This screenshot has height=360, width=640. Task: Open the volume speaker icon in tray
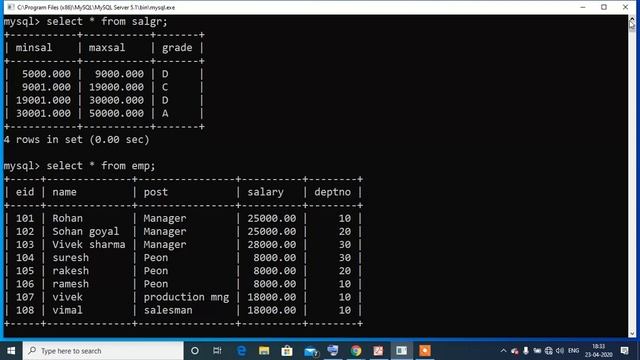pyautogui.click(x=560, y=351)
